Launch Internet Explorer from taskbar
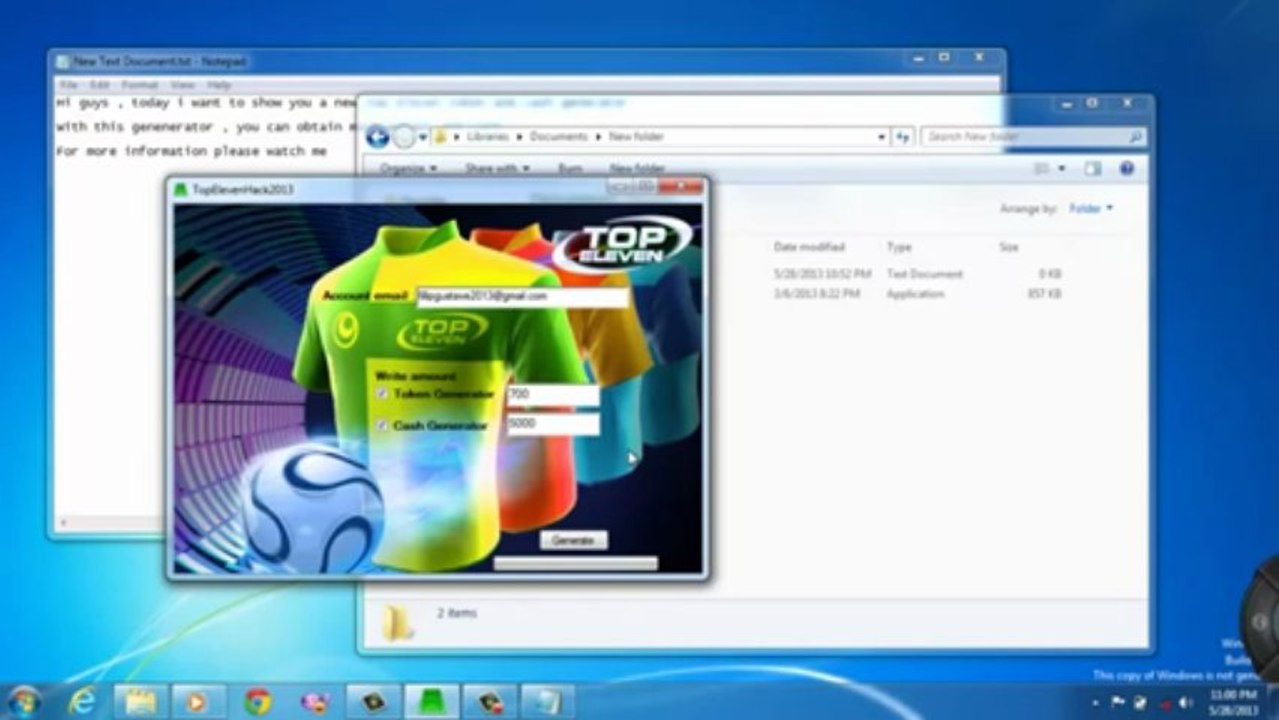The image size is (1279, 720). [x=82, y=702]
